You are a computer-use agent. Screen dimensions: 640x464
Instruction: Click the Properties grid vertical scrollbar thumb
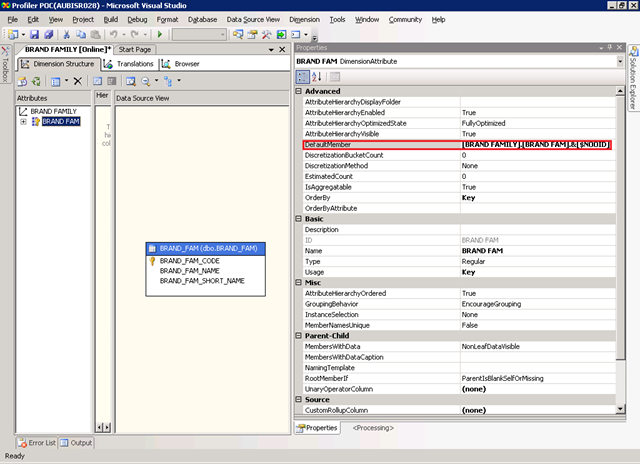pyautogui.click(x=620, y=227)
